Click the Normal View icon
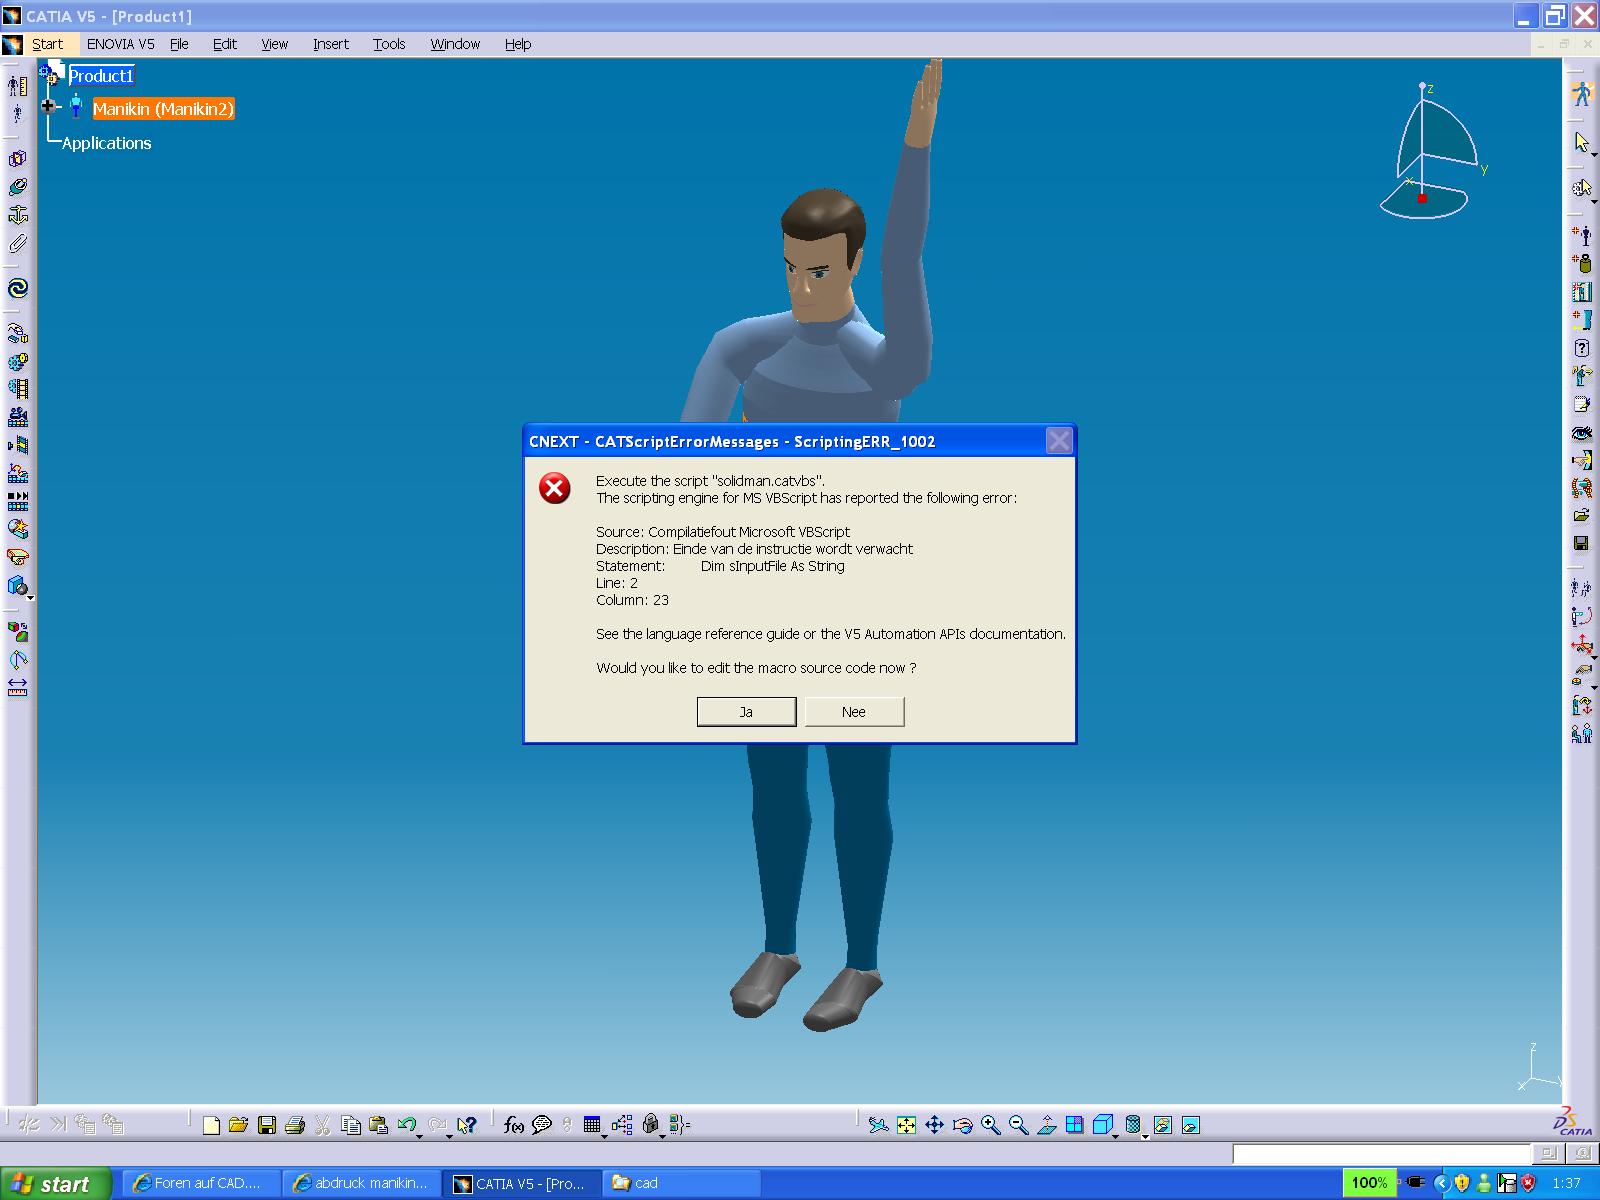Image resolution: width=1600 pixels, height=1200 pixels. [1046, 1125]
